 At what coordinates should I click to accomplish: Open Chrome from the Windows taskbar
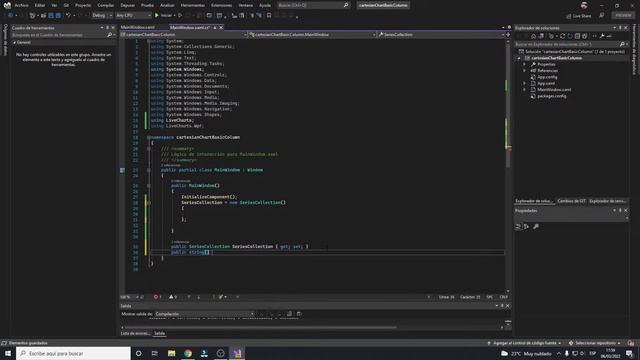pyautogui.click(x=188, y=353)
